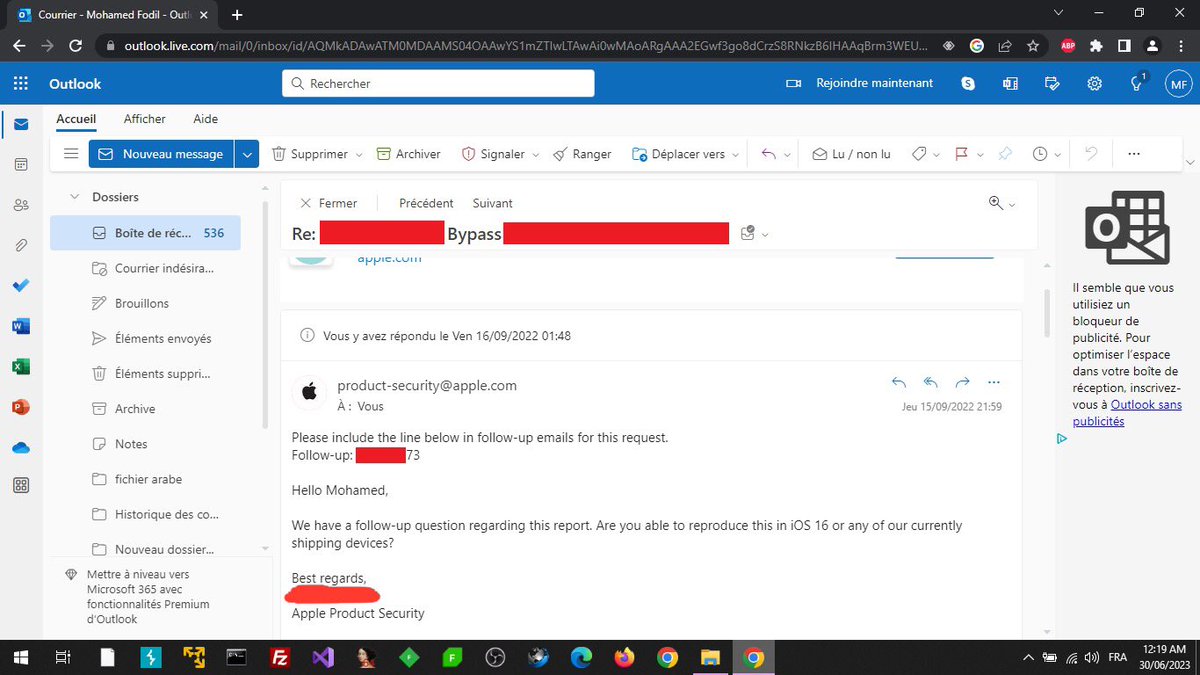Image resolution: width=1200 pixels, height=675 pixels.
Task: Switch to the Accueil tab
Action: 76,119
